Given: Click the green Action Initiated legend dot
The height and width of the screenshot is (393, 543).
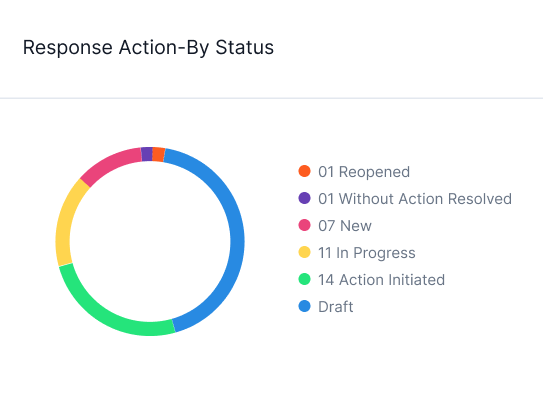Looking at the screenshot, I should click(x=304, y=279).
